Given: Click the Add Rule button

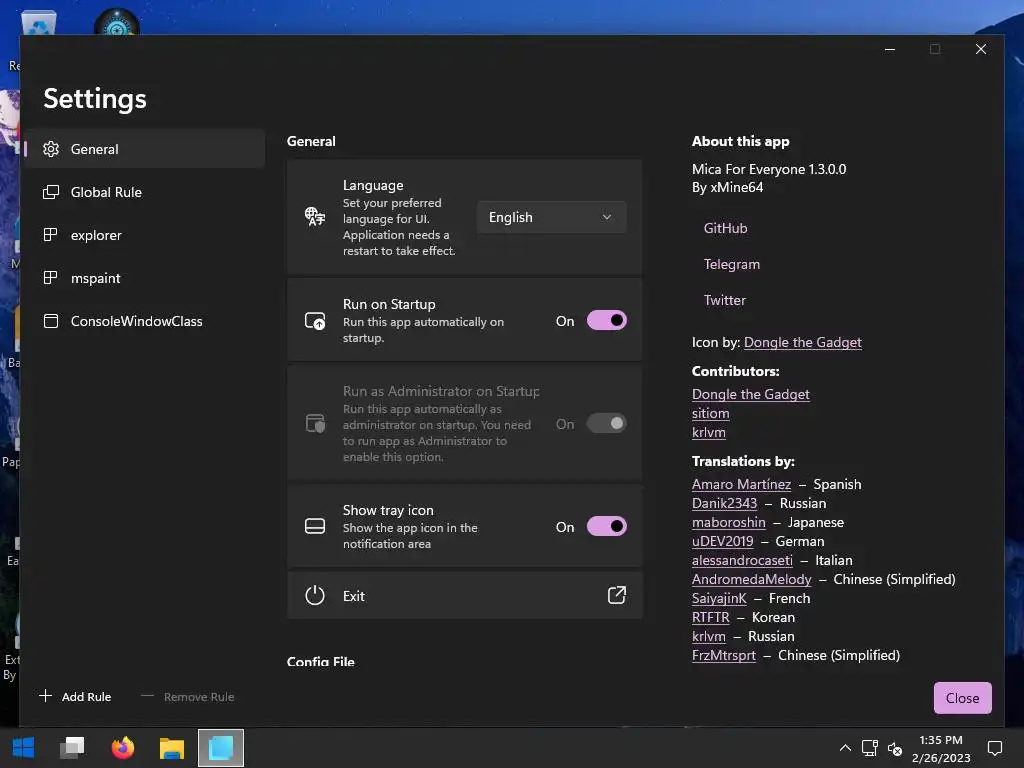Looking at the screenshot, I should (x=75, y=696).
